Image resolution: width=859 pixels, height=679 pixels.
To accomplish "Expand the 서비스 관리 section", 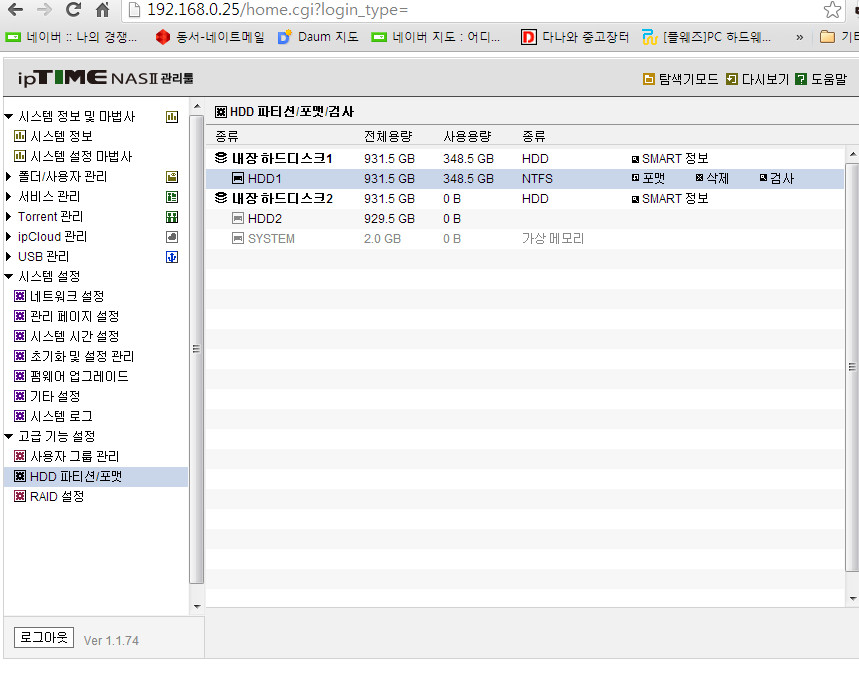I will coord(8,196).
